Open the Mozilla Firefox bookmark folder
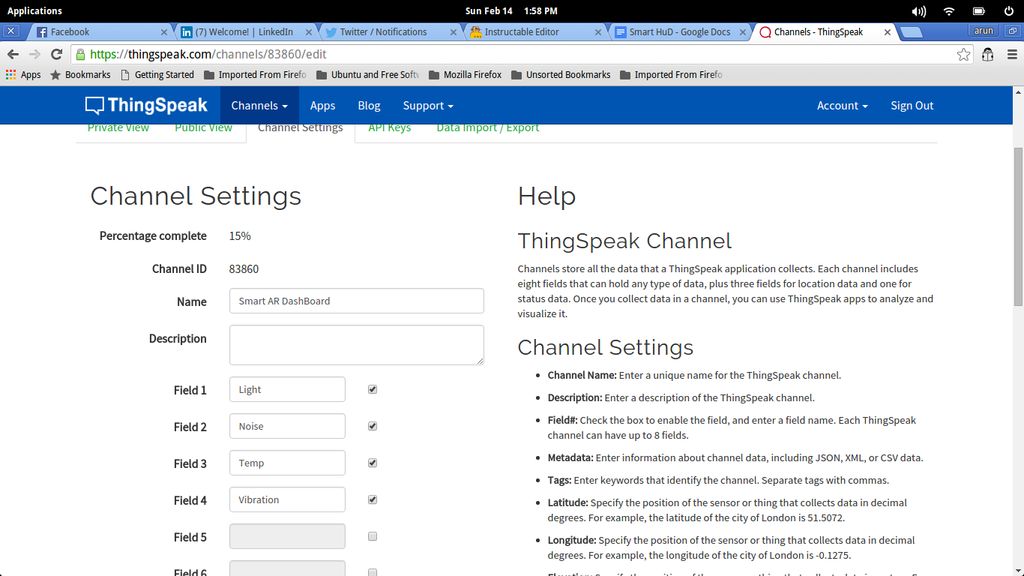 tap(465, 74)
